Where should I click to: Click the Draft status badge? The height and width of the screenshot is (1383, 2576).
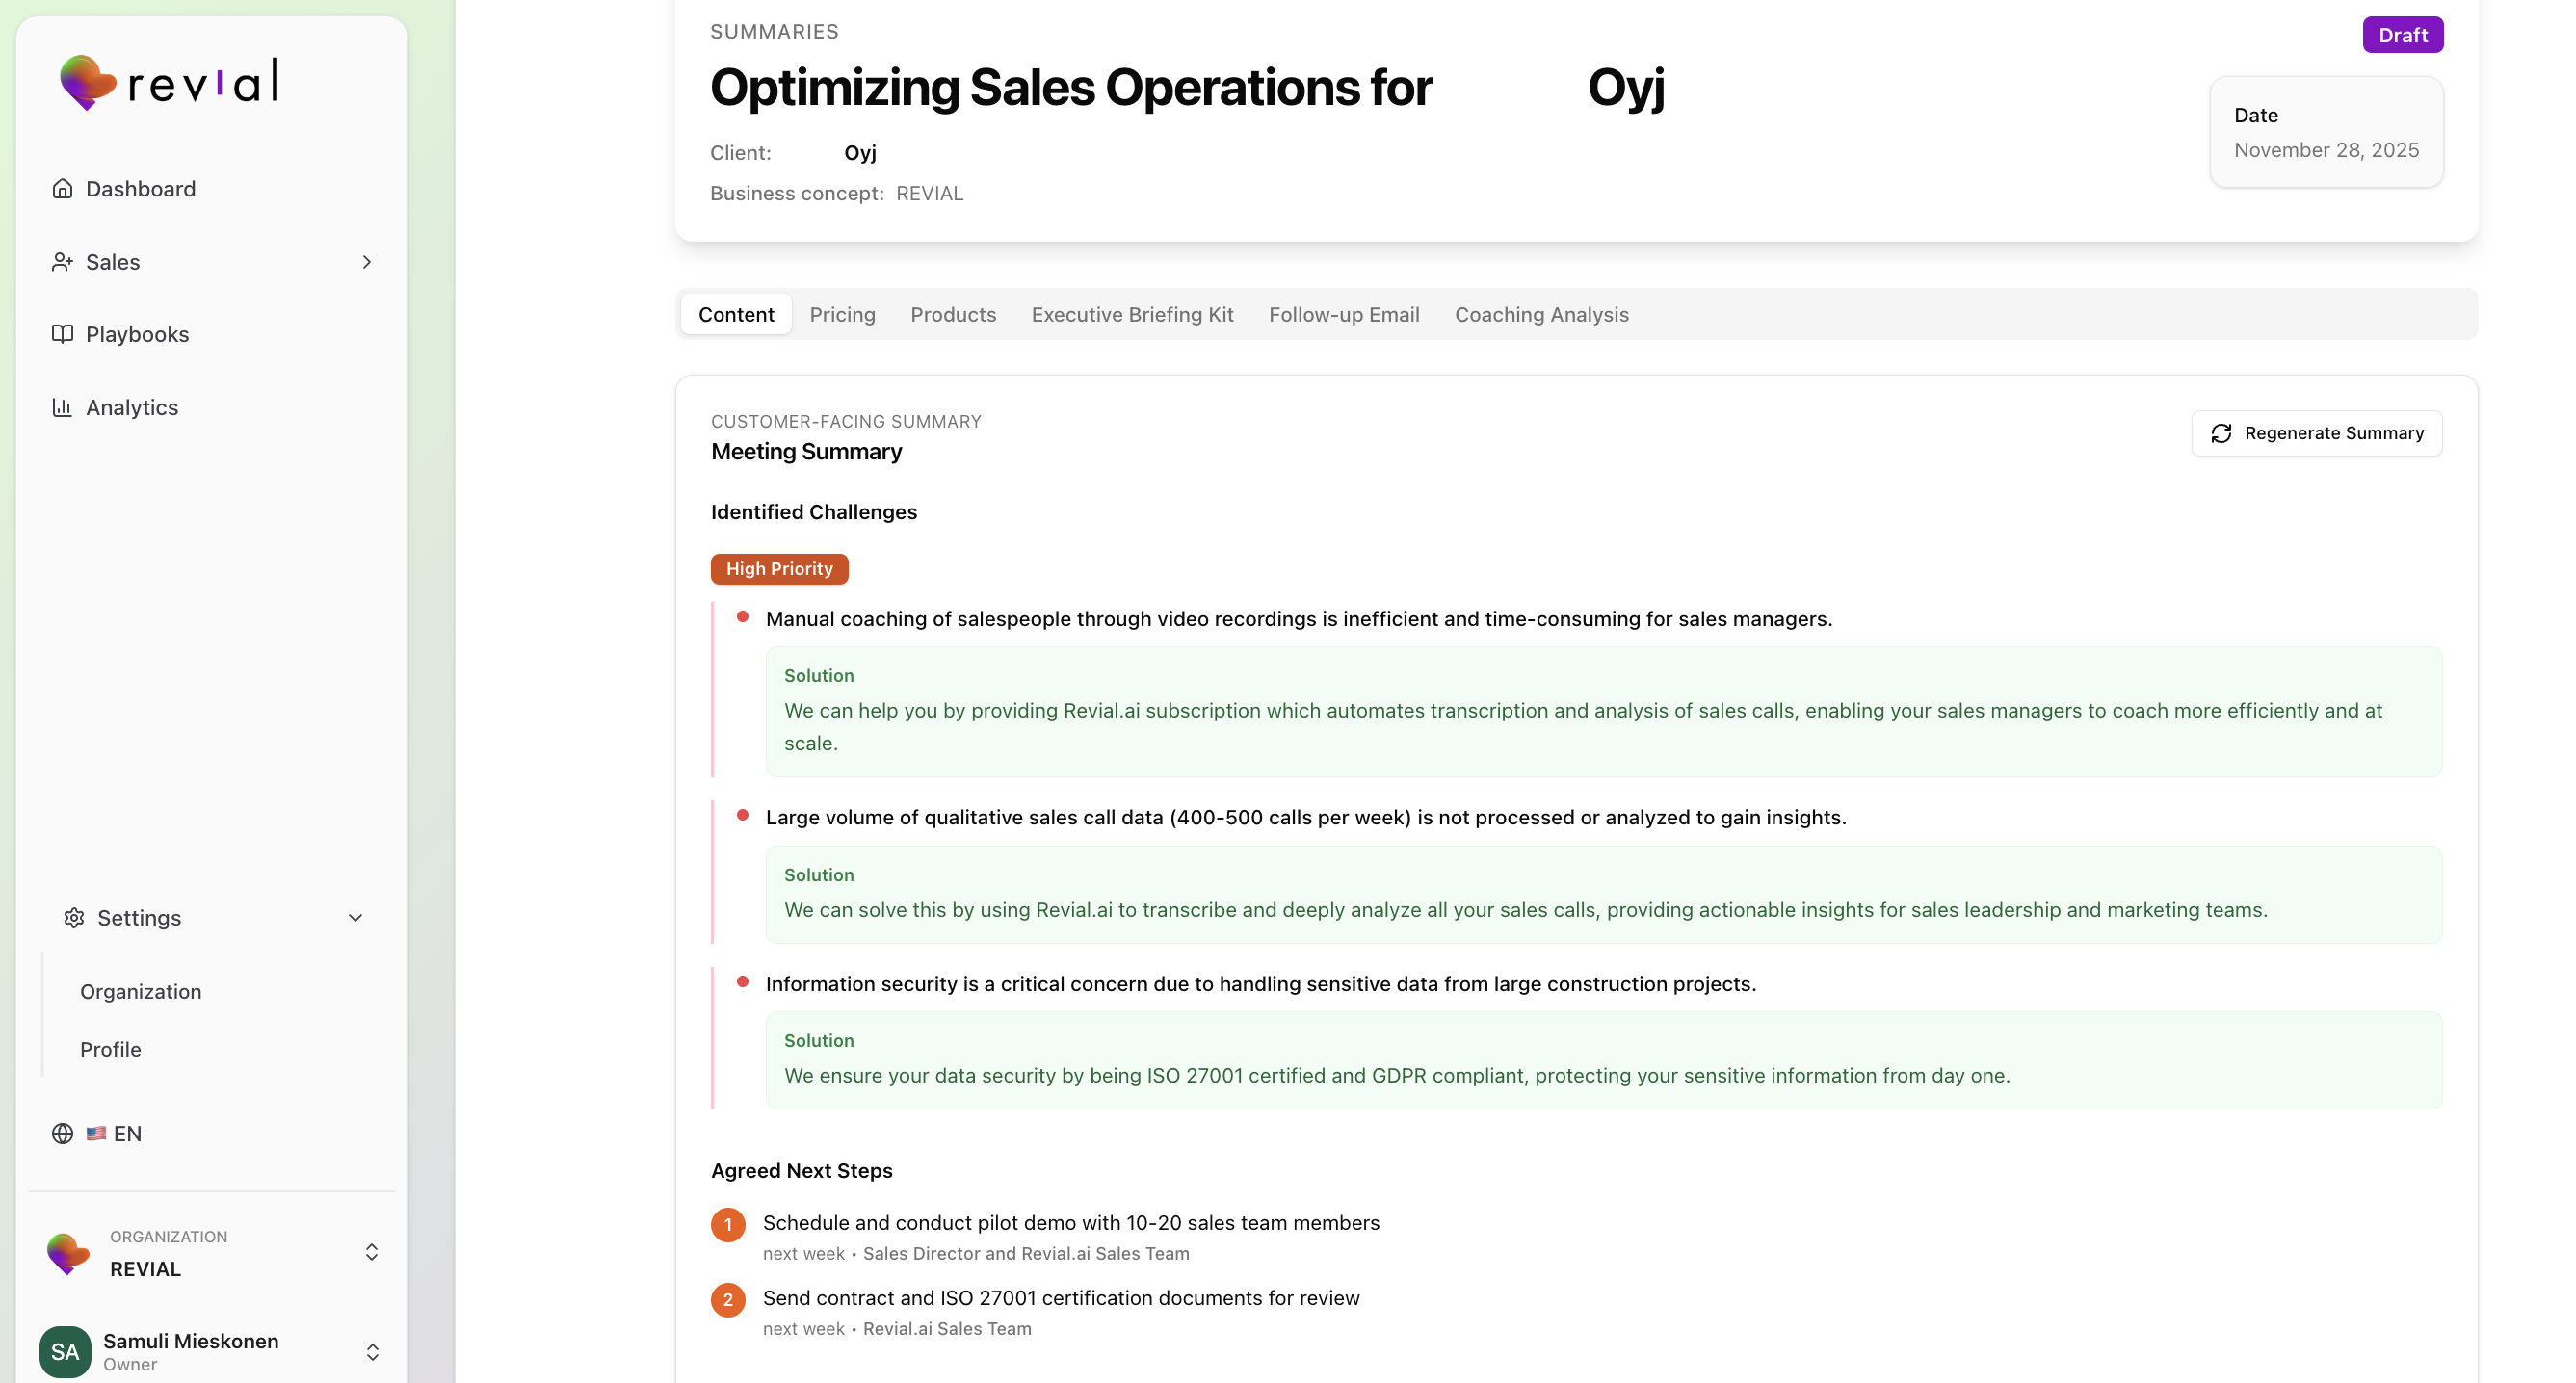tap(2402, 34)
